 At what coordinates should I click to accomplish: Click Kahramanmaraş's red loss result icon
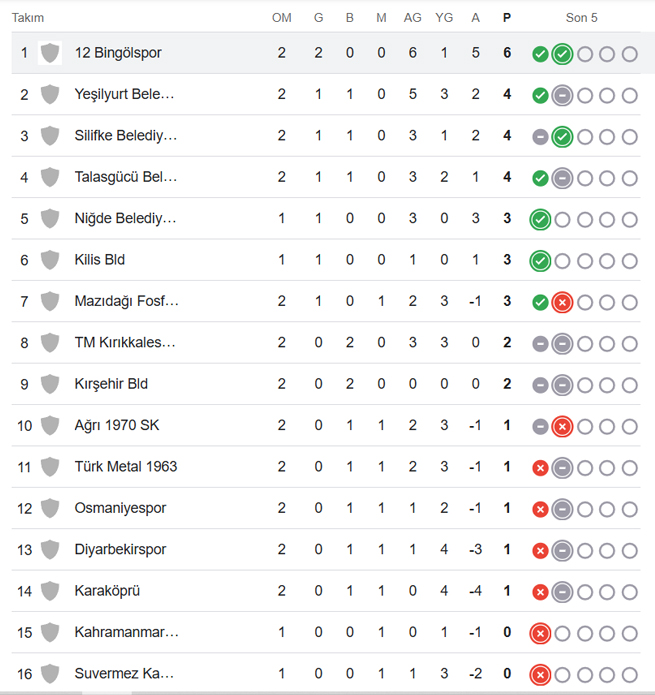pos(540,633)
